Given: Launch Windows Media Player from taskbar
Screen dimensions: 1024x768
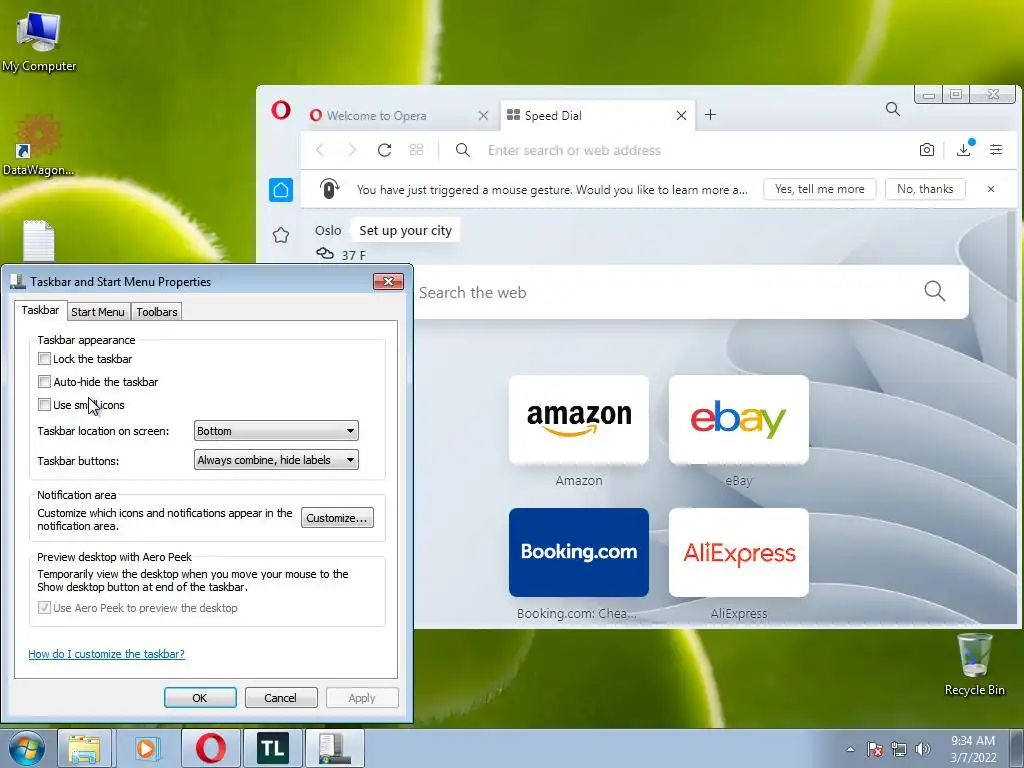Looking at the screenshot, I should coord(147,748).
